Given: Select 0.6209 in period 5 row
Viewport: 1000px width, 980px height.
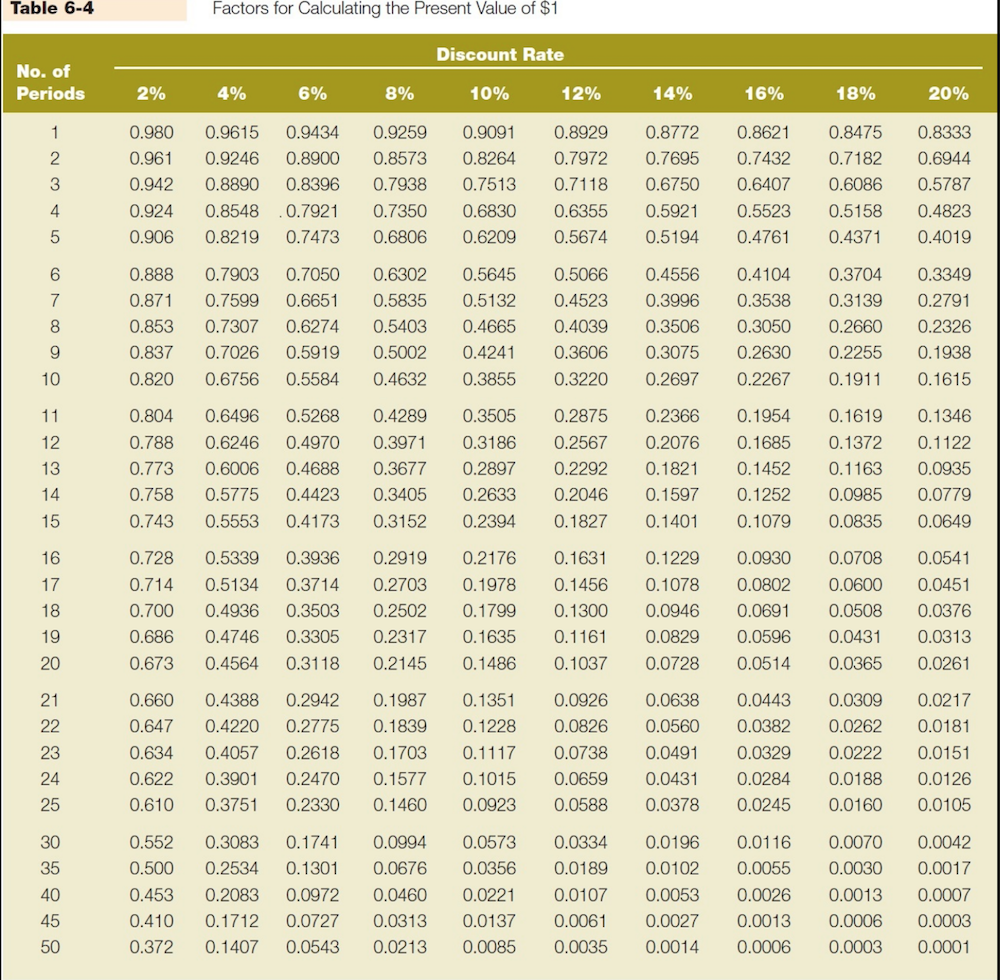Looking at the screenshot, I should click(x=489, y=237).
